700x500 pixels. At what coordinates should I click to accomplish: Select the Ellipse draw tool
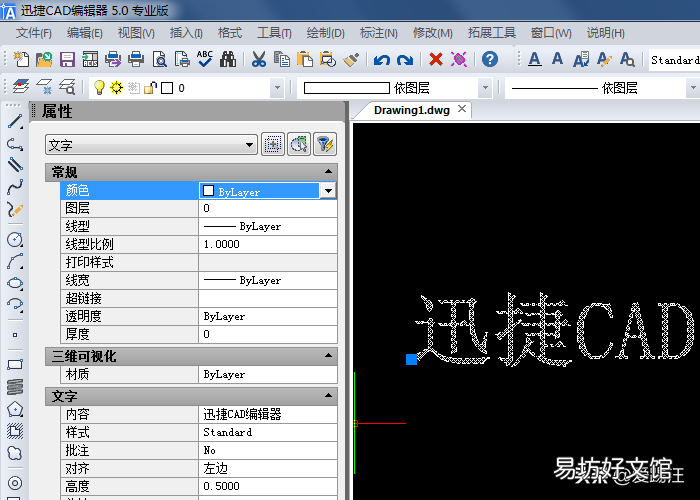click(x=15, y=283)
